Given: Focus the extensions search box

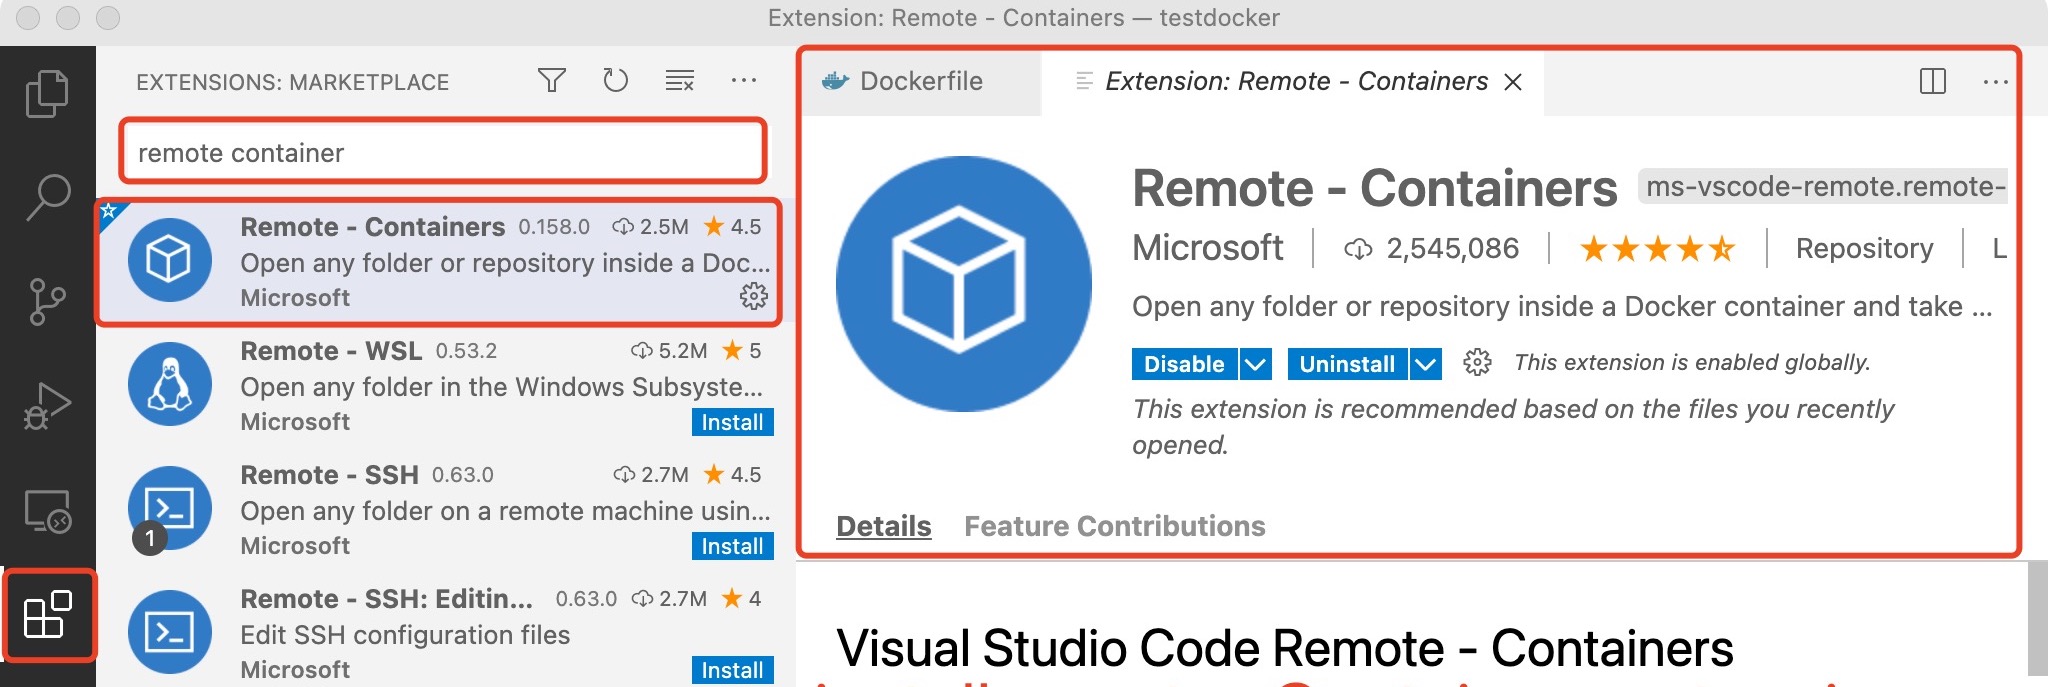Looking at the screenshot, I should [x=443, y=152].
